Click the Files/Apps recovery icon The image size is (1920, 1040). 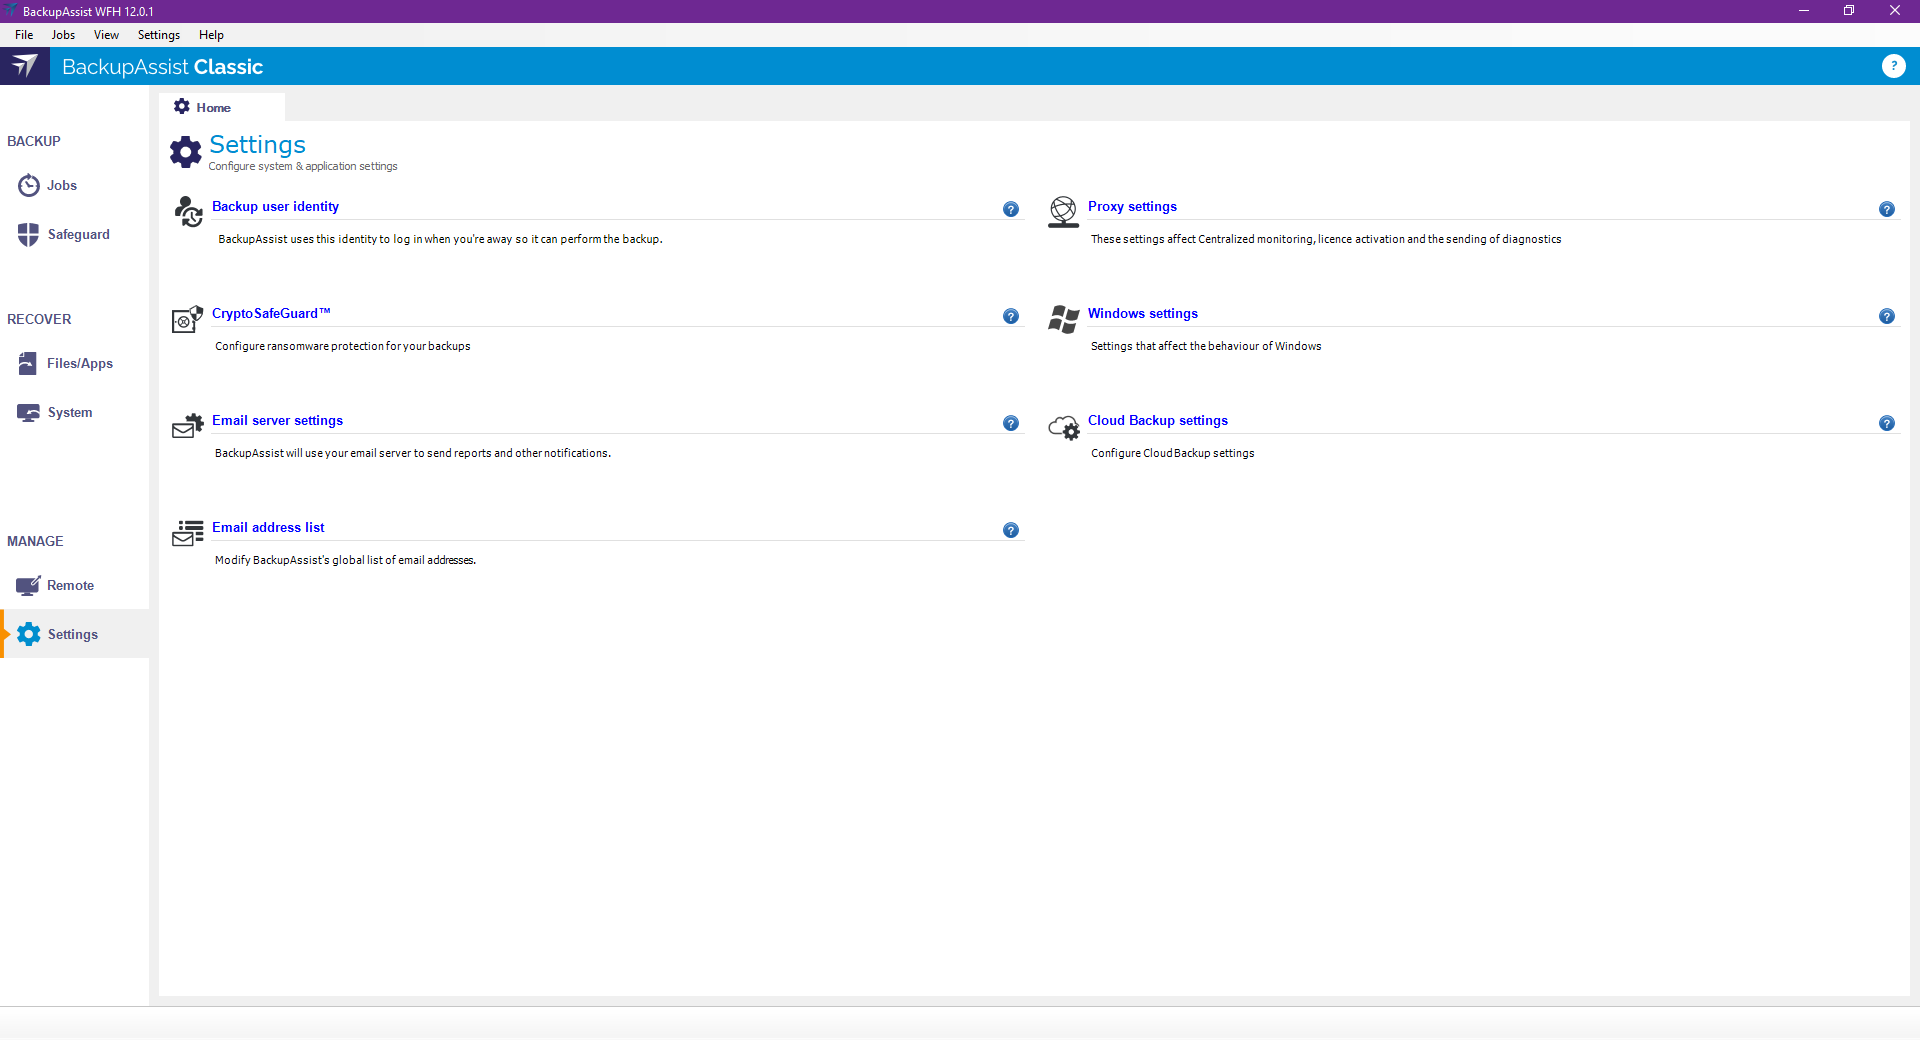28,363
